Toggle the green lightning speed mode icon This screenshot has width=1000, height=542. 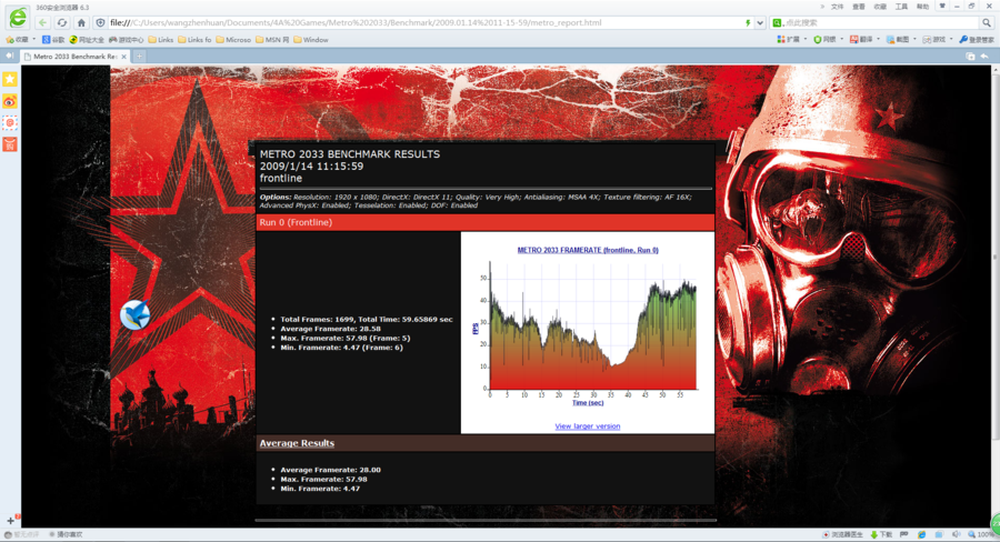point(748,23)
